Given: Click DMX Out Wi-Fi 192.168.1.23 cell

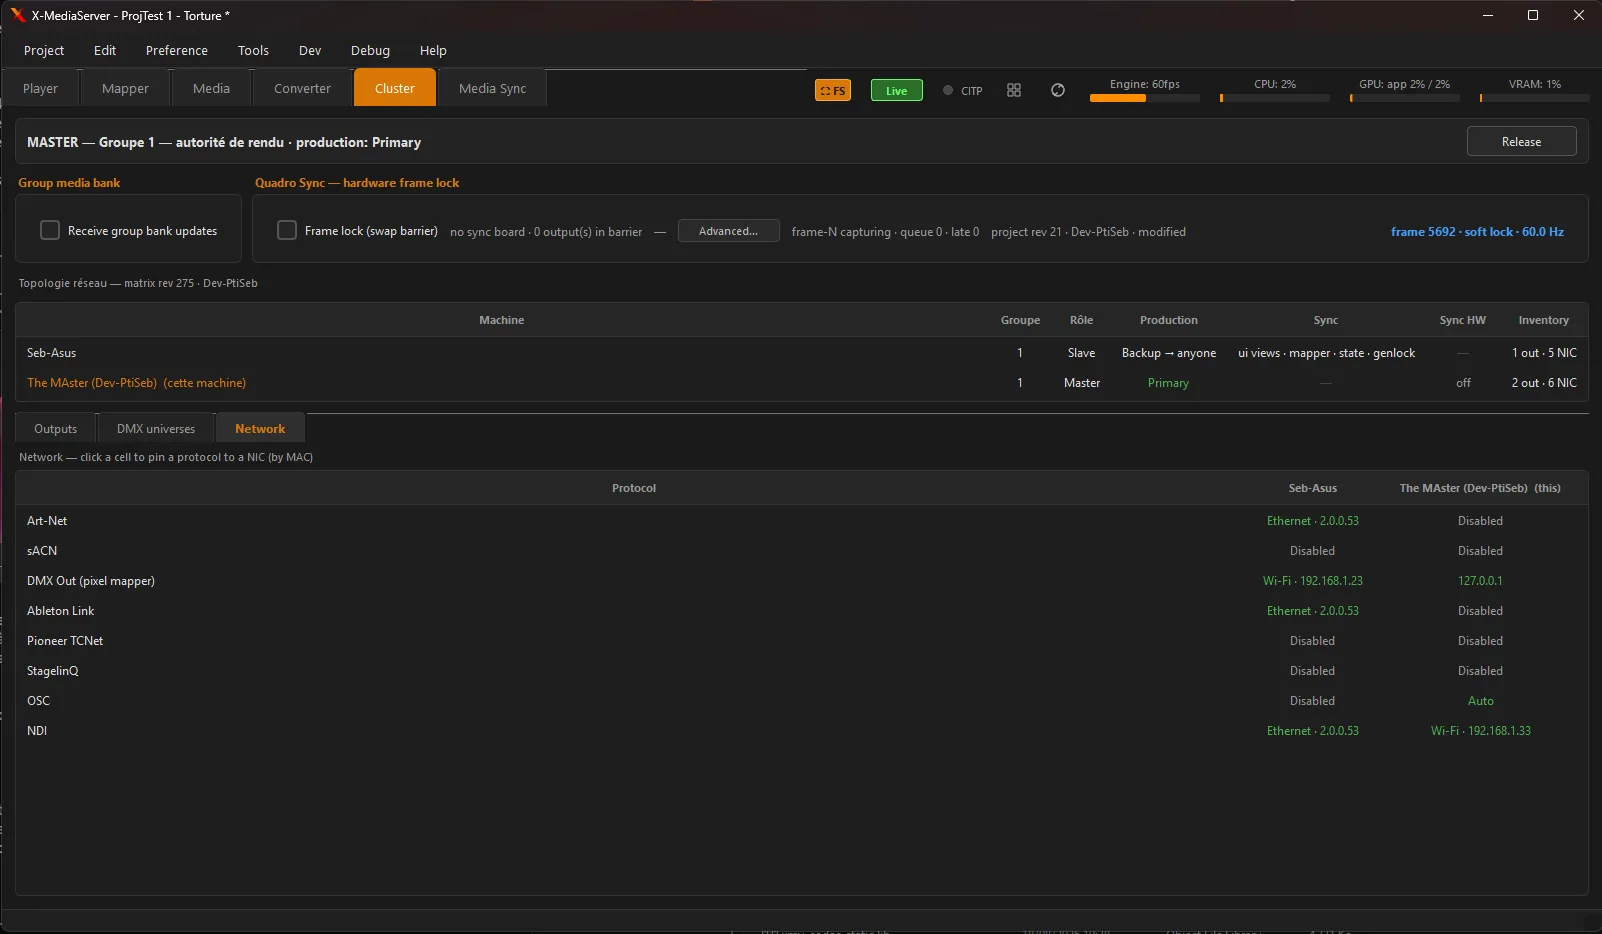Looking at the screenshot, I should 1312,581.
